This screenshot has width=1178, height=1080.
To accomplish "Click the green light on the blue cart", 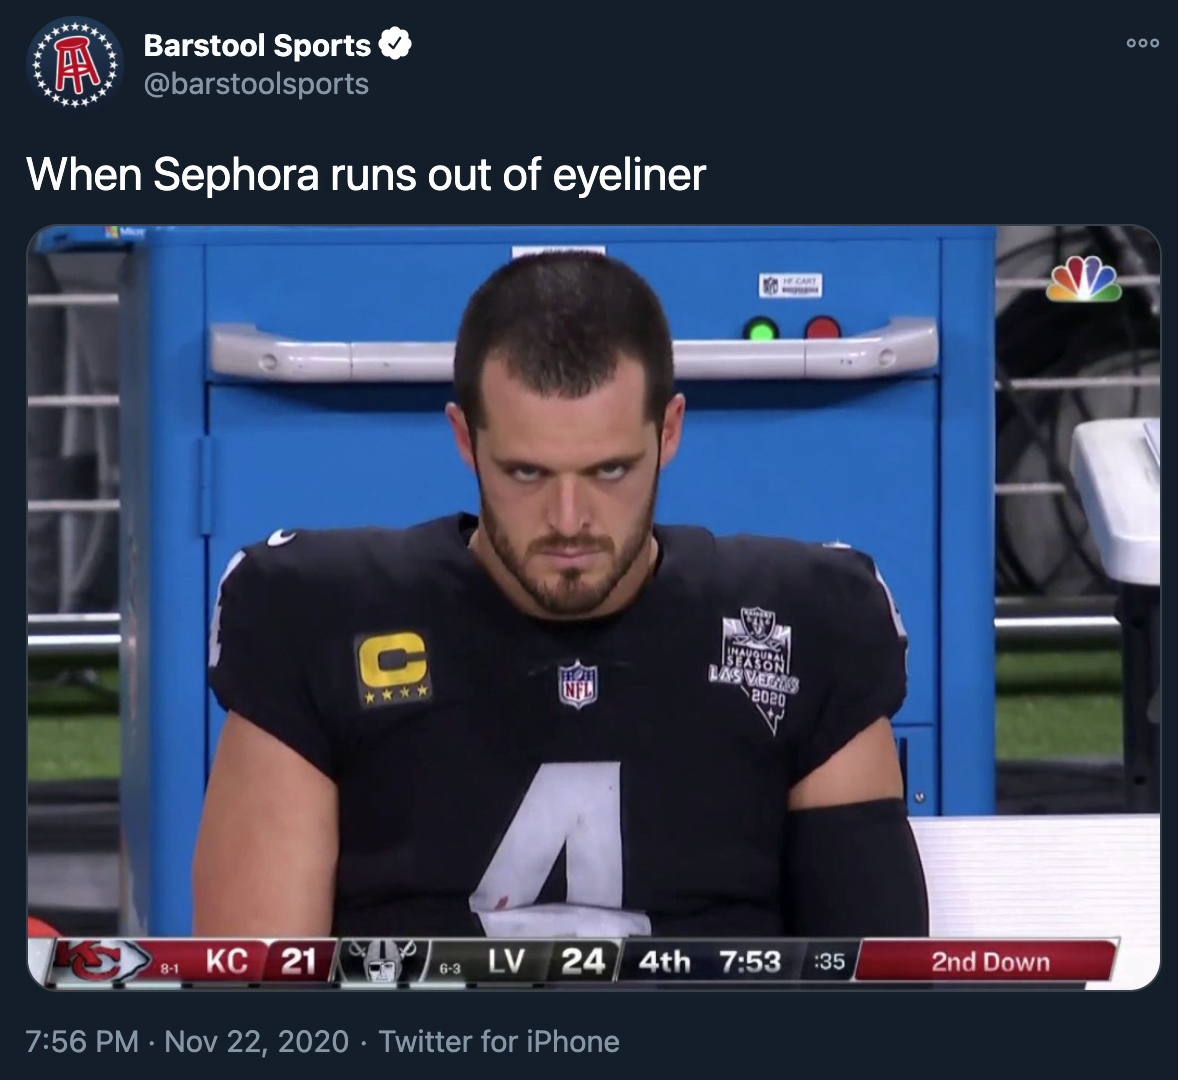I will 761,330.
